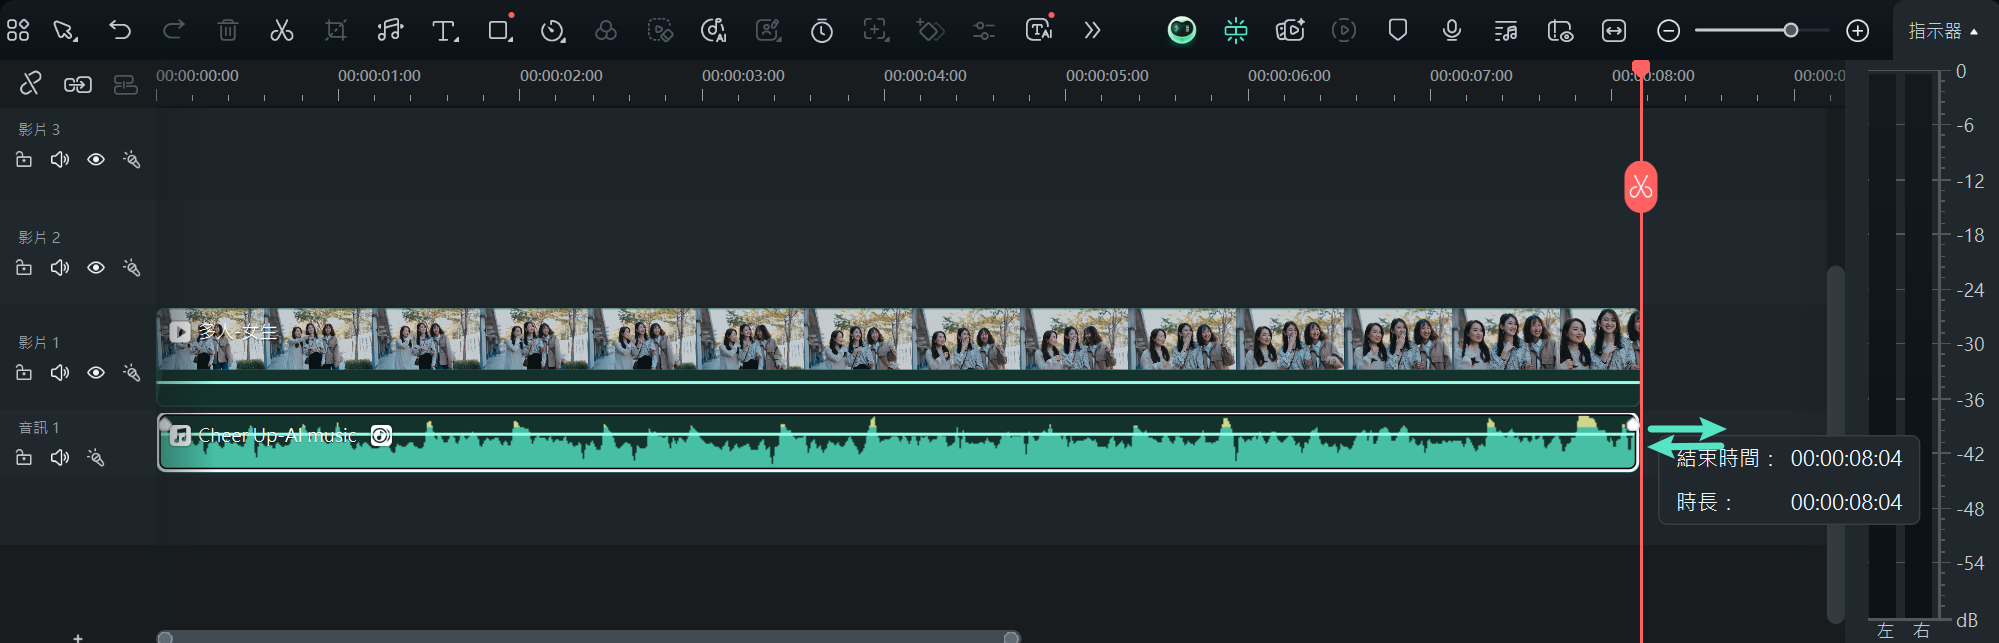Open the 指示器 dropdown

coord(1943,31)
